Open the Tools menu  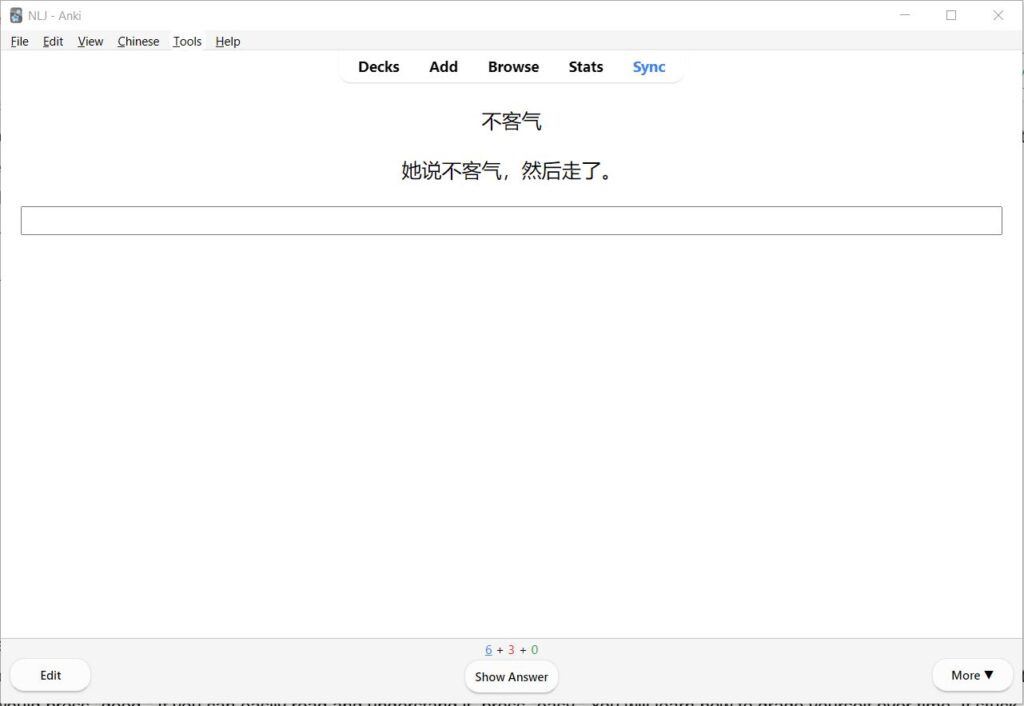point(186,41)
